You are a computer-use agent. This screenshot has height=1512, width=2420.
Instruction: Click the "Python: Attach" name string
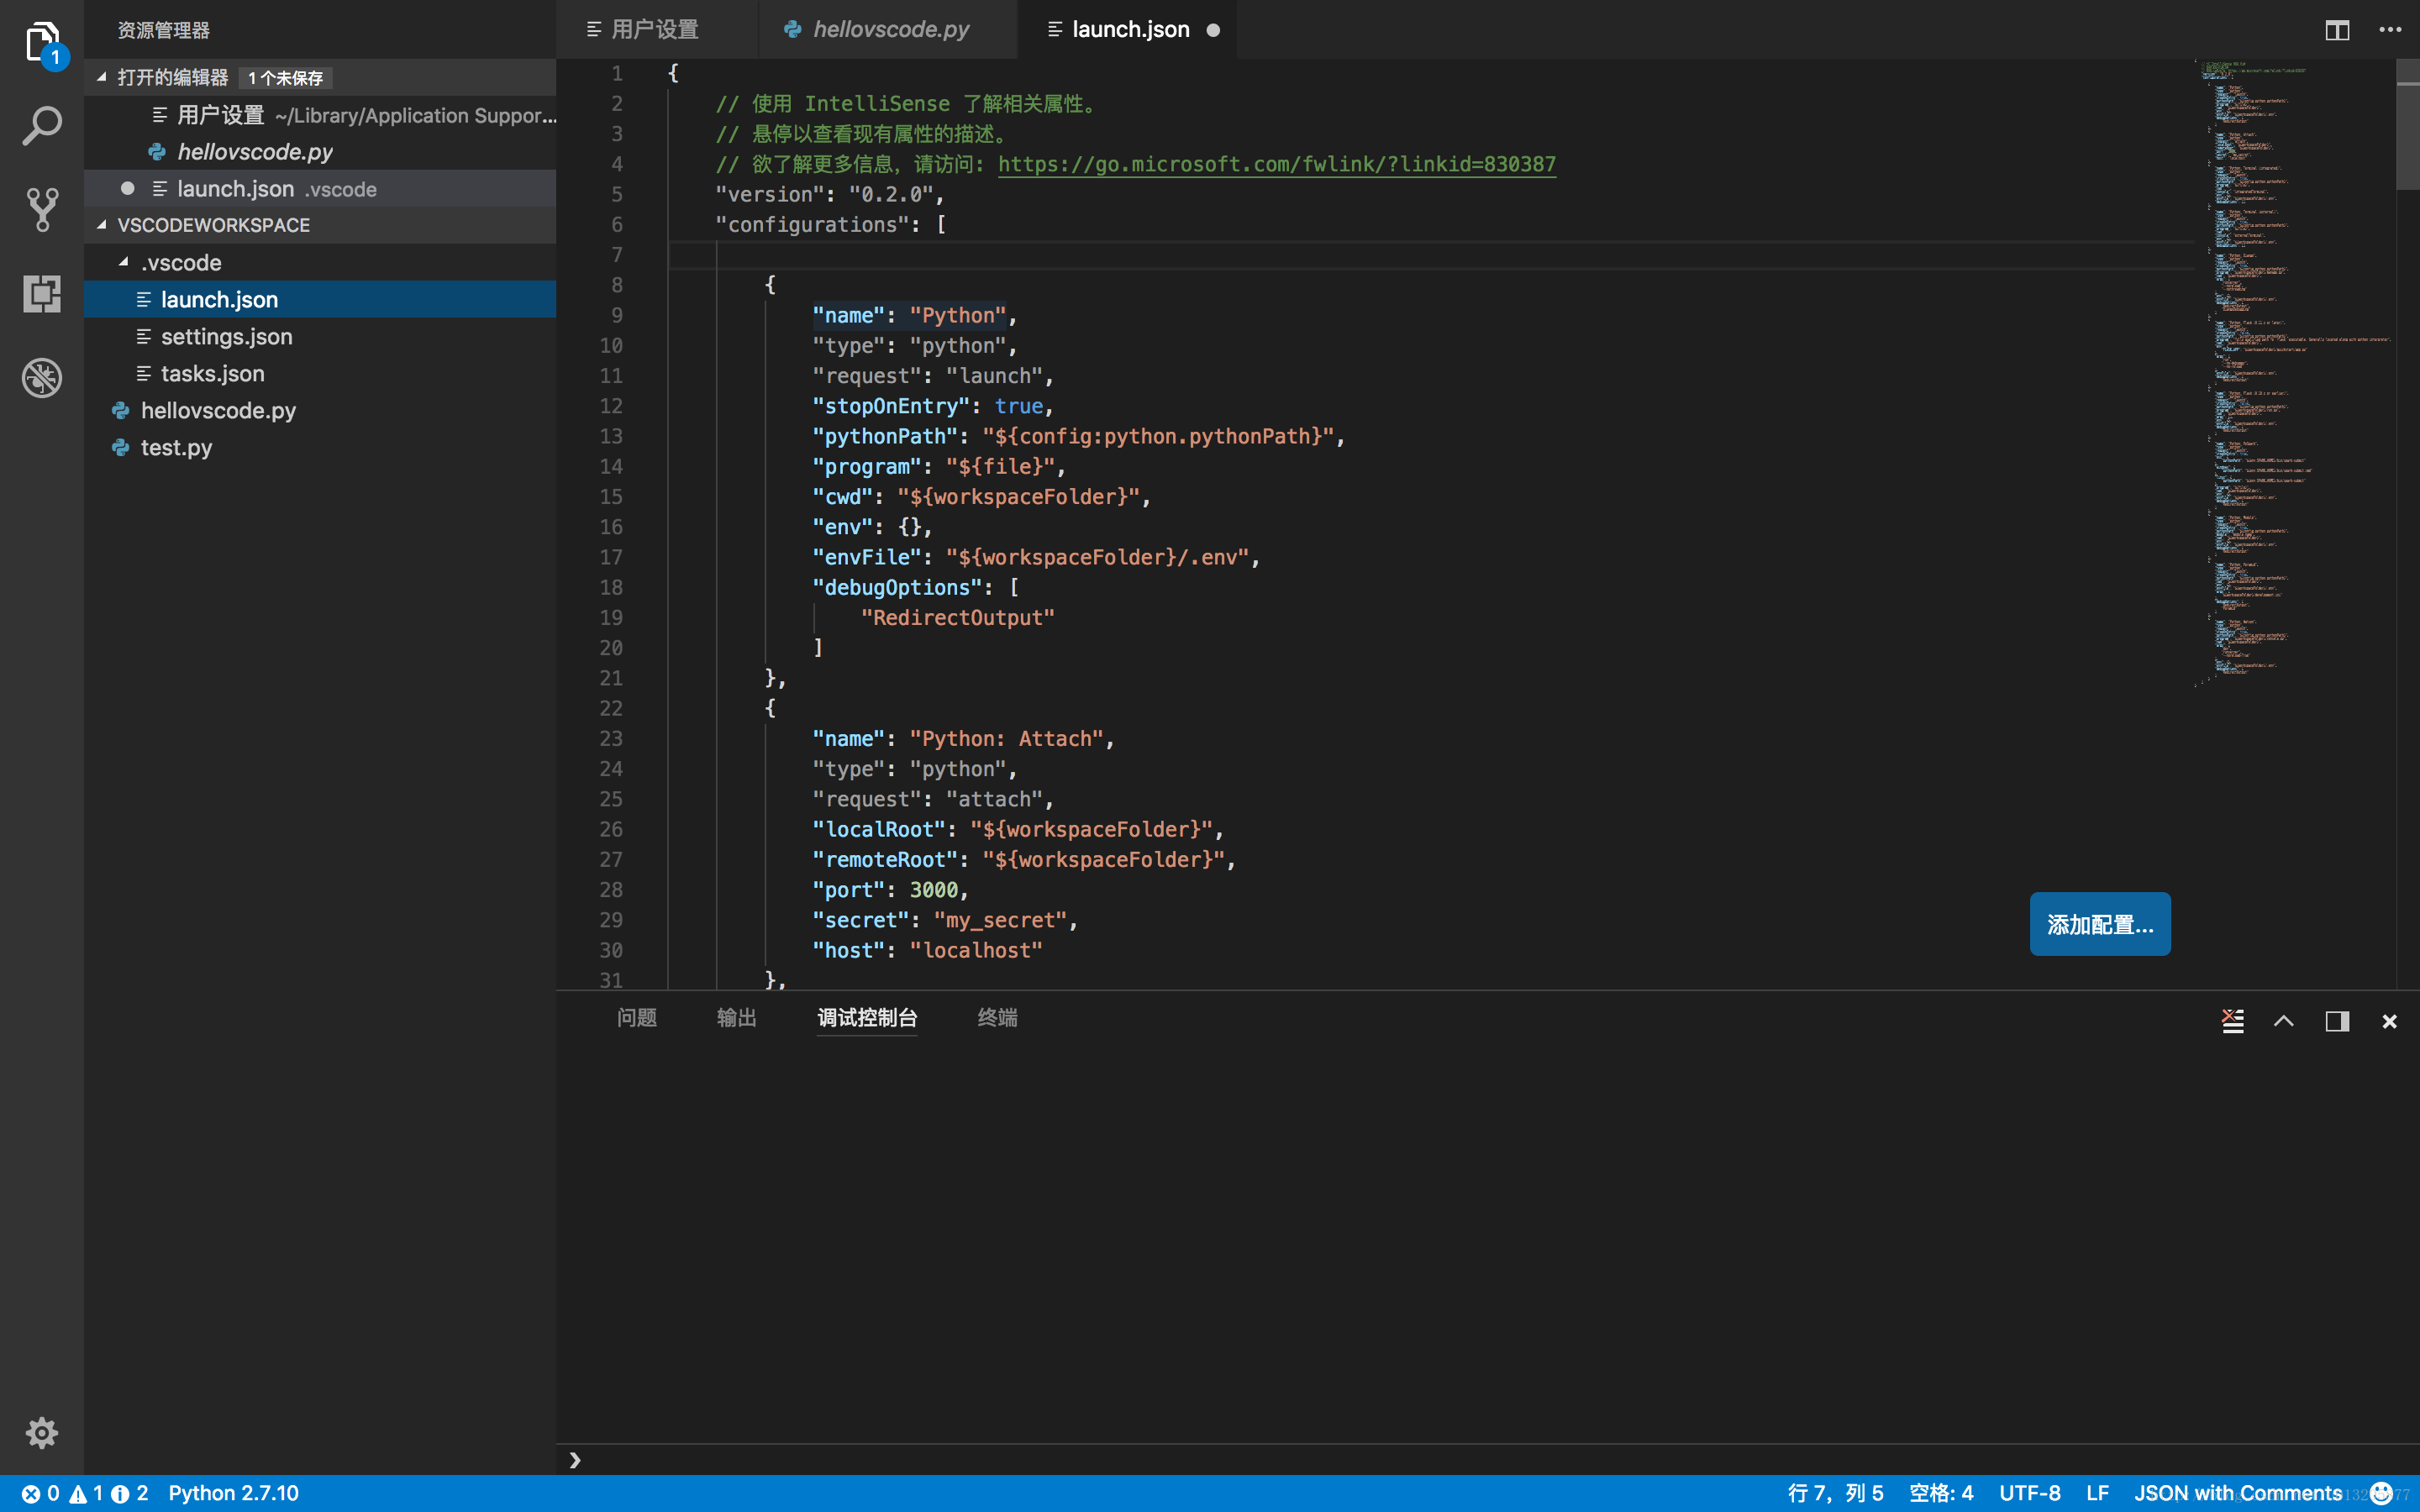[1006, 739]
